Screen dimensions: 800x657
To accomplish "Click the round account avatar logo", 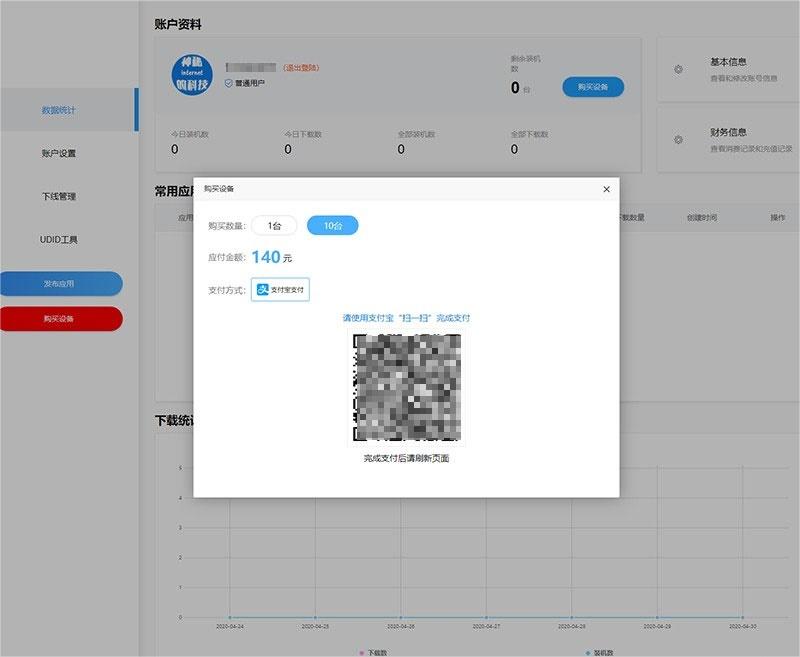I will pos(193,77).
